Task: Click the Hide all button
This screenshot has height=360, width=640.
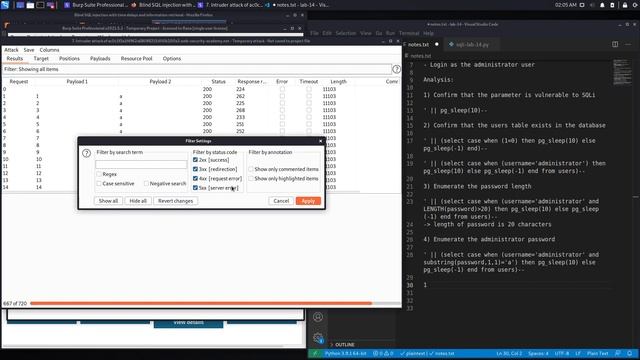Action: (x=138, y=201)
